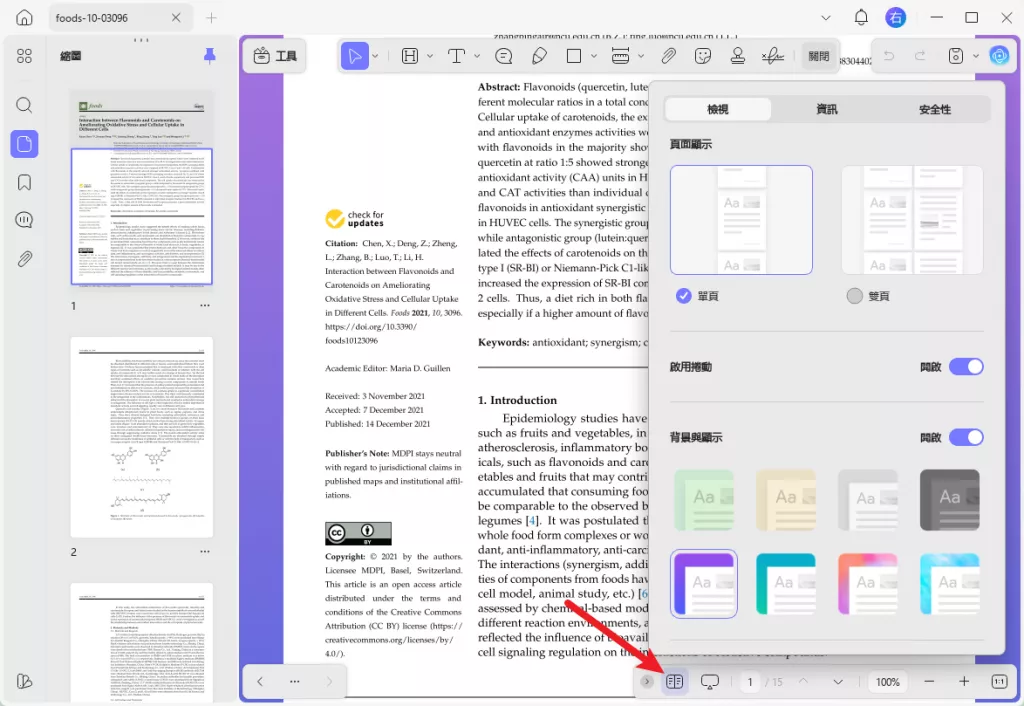Select the stamp tool
The width and height of the screenshot is (1024, 706).
coord(738,56)
